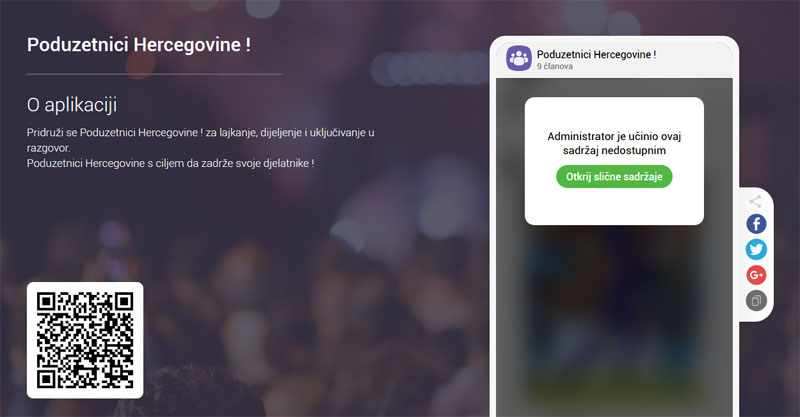Click the grey share icon above Facebook
Image resolution: width=800 pixels, height=417 pixels.
tap(756, 201)
